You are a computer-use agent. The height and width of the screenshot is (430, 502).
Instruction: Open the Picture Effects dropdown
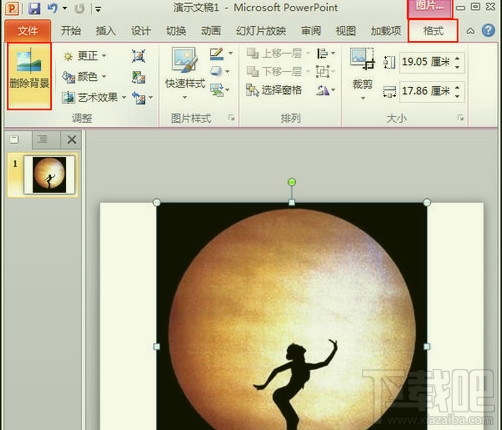click(x=220, y=71)
